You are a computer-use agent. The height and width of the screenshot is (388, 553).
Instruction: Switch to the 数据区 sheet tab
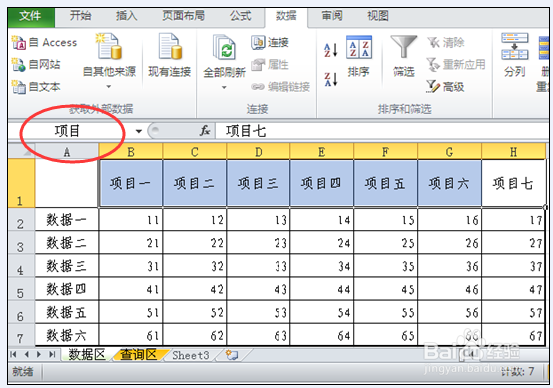point(87,354)
